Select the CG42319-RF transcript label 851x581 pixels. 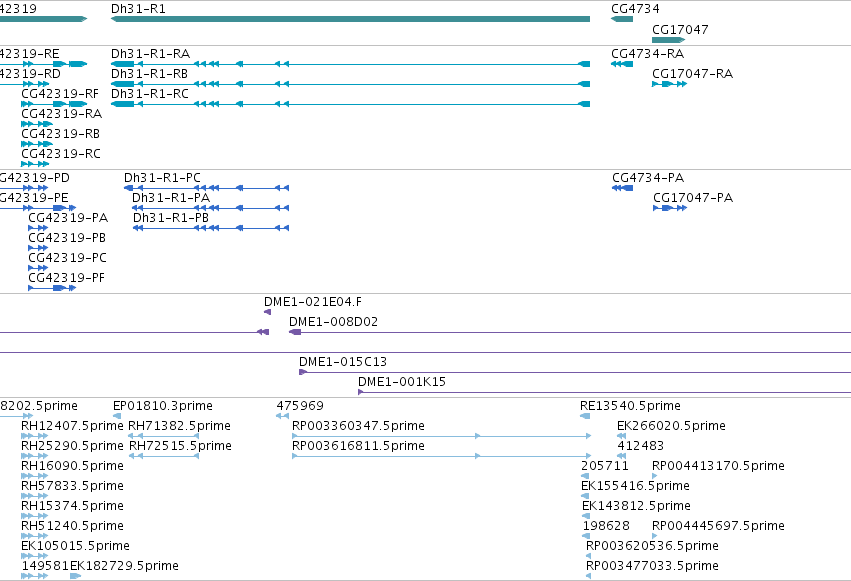click(60, 94)
